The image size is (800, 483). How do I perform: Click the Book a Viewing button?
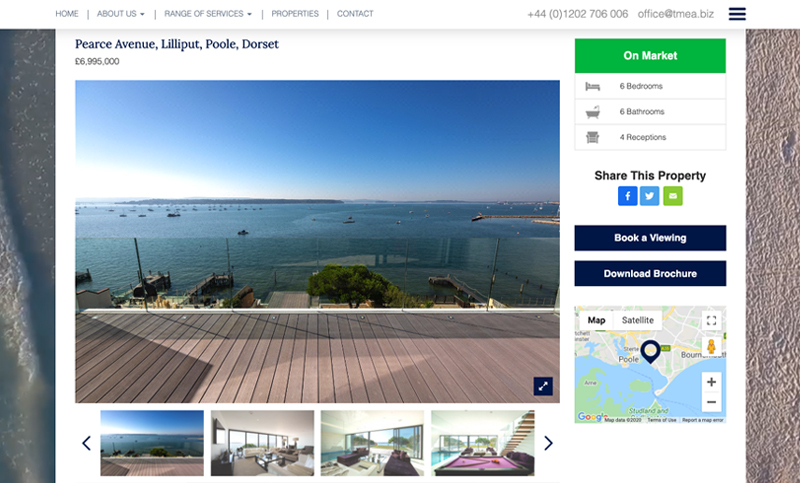point(650,238)
